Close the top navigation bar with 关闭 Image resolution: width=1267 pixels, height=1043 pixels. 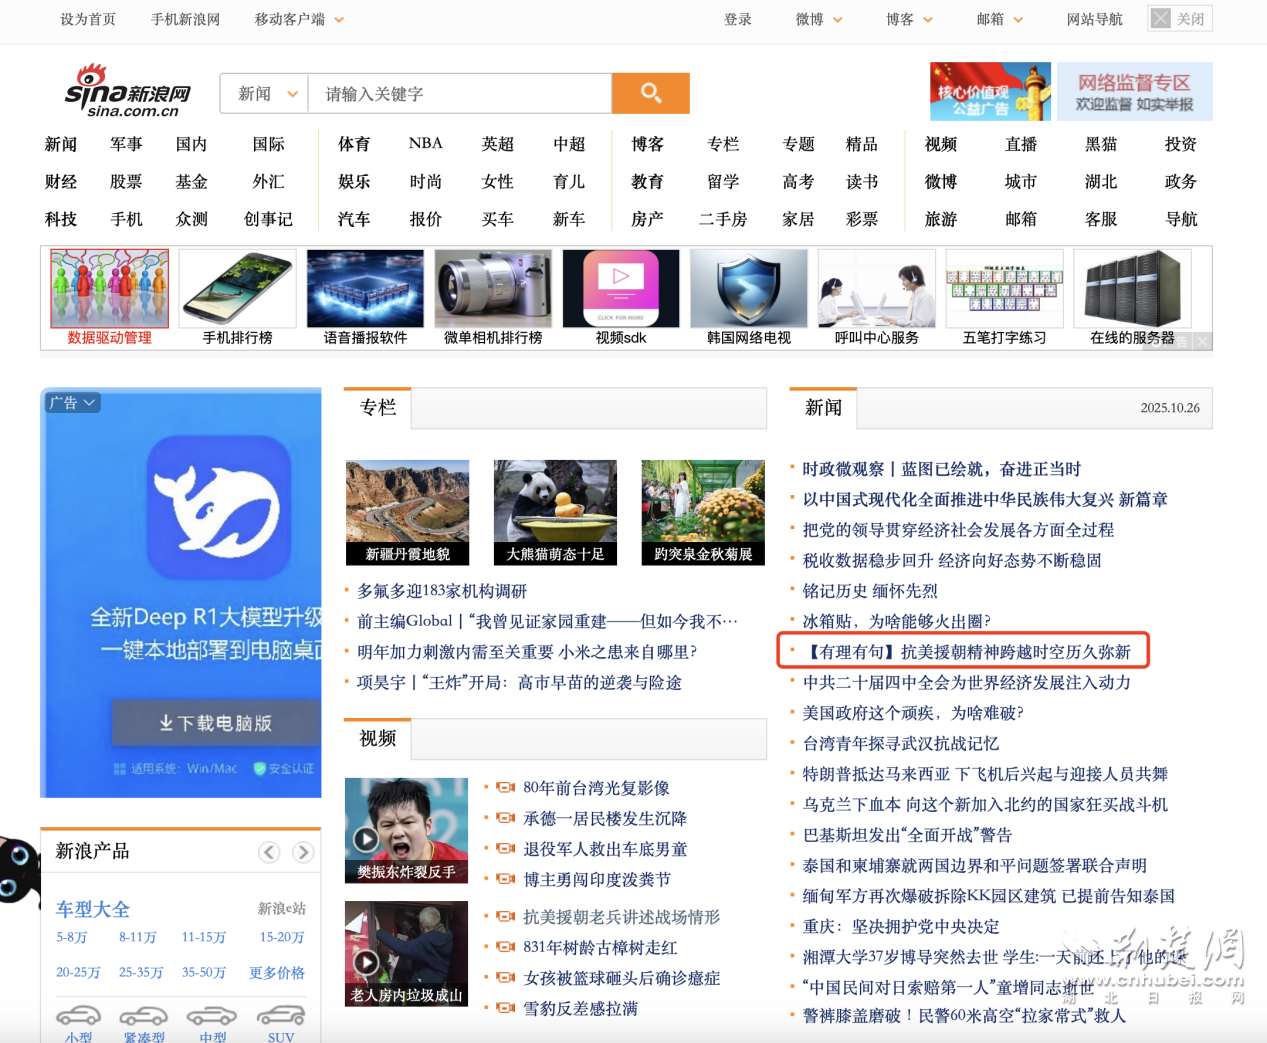[x=1180, y=19]
